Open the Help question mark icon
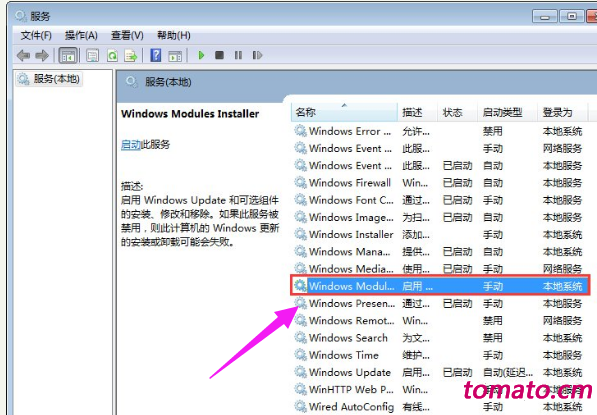Screen dimensions: 597x415 coord(156,56)
